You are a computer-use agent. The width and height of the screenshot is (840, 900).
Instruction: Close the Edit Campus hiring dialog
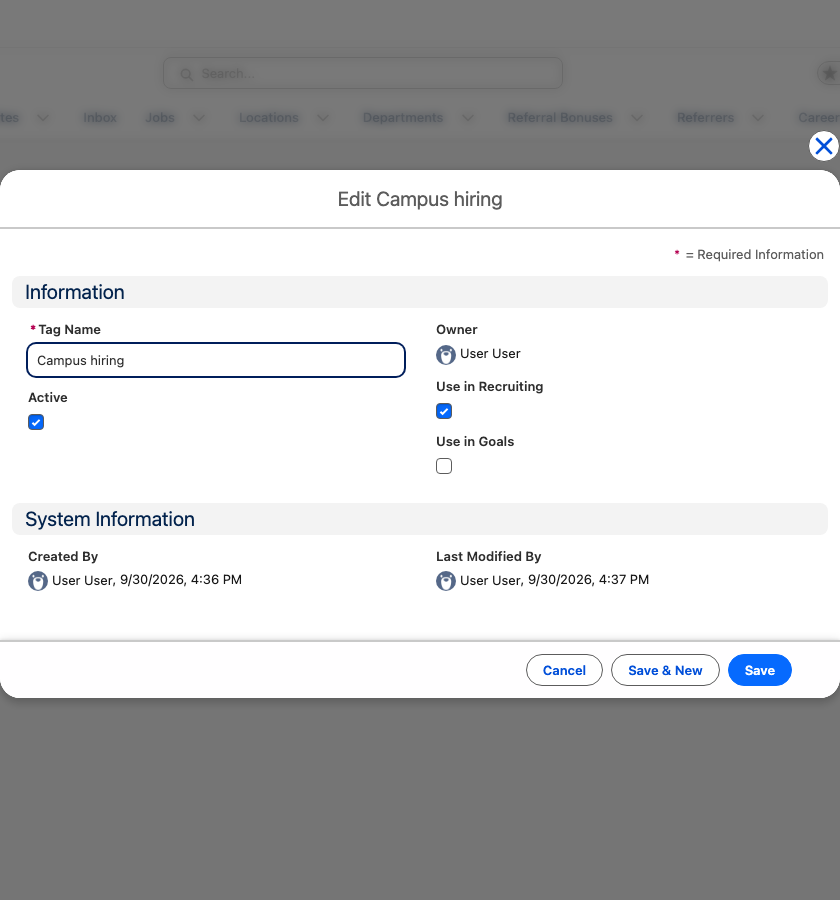pyautogui.click(x=823, y=146)
